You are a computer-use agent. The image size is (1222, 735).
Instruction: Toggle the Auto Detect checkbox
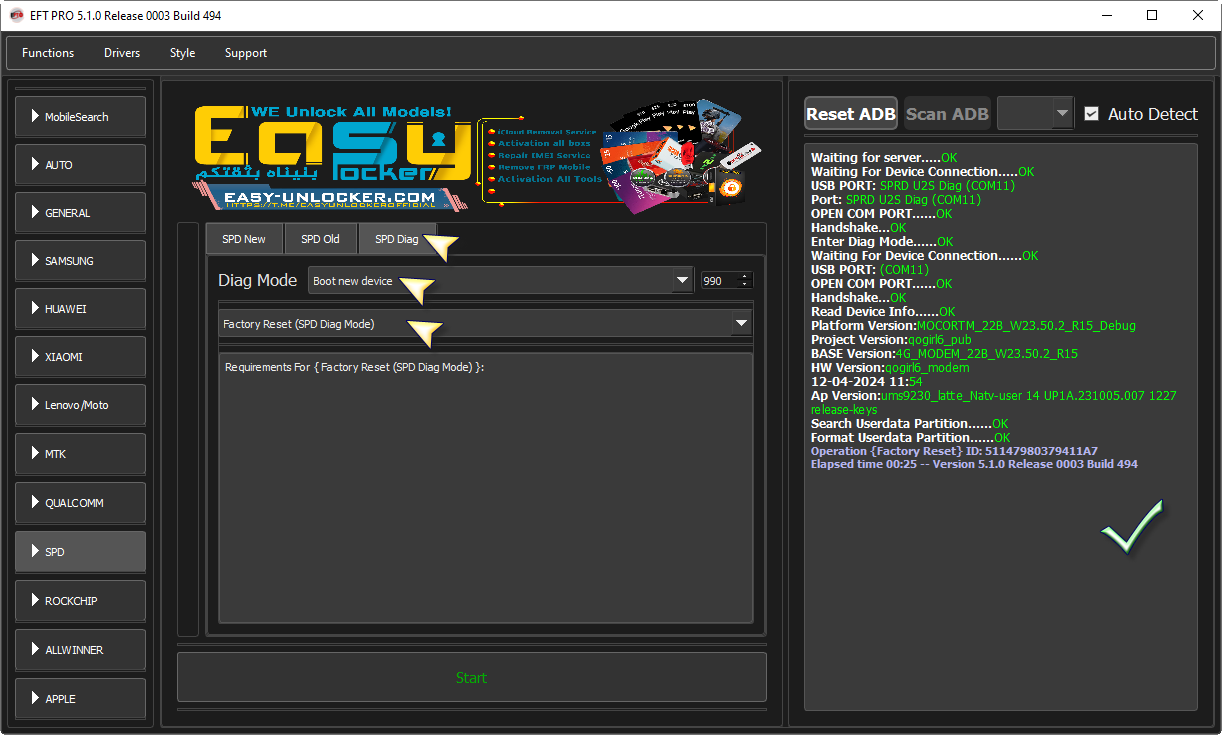[x=1091, y=114]
